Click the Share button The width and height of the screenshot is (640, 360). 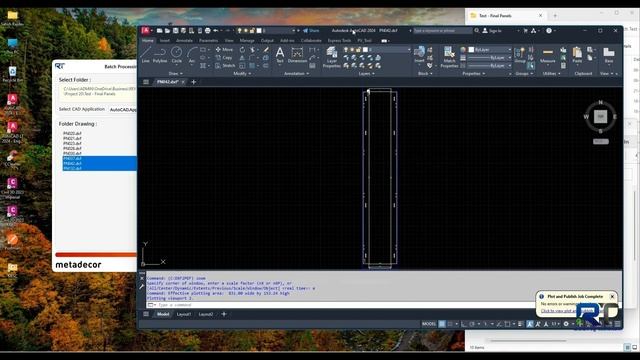coord(311,31)
